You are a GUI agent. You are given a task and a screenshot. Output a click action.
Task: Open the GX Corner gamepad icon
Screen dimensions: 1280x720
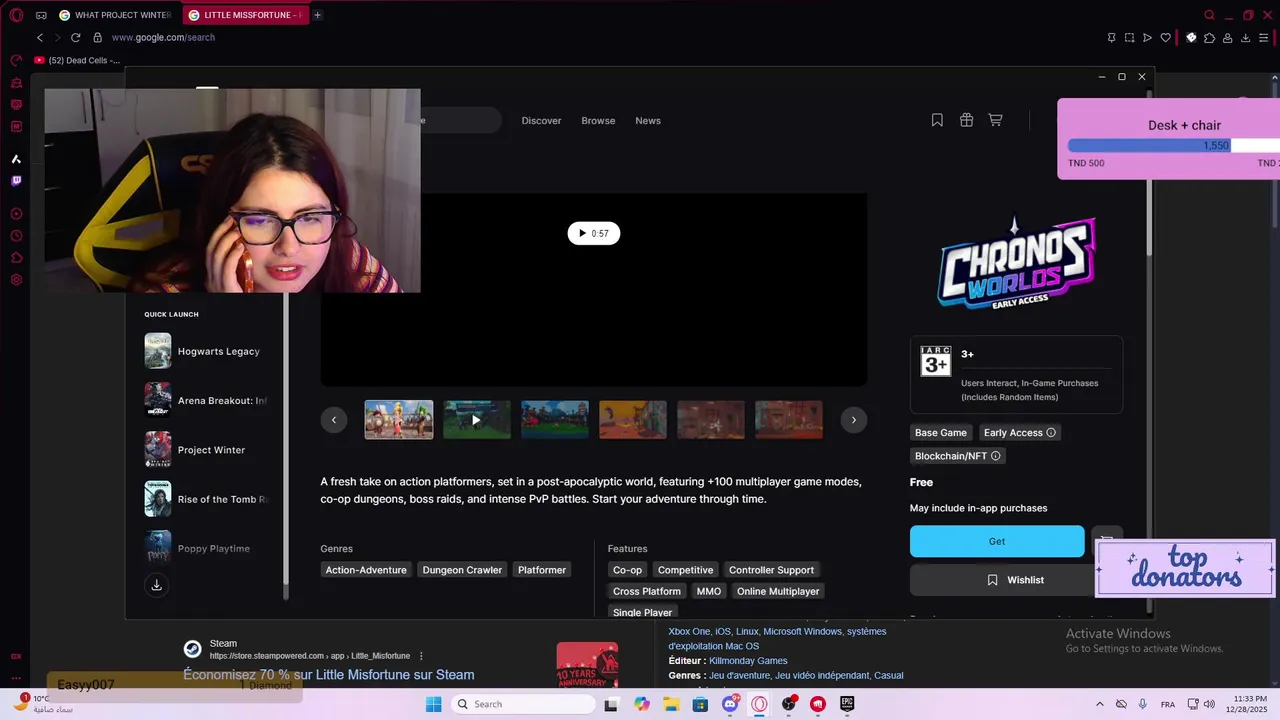coord(41,15)
